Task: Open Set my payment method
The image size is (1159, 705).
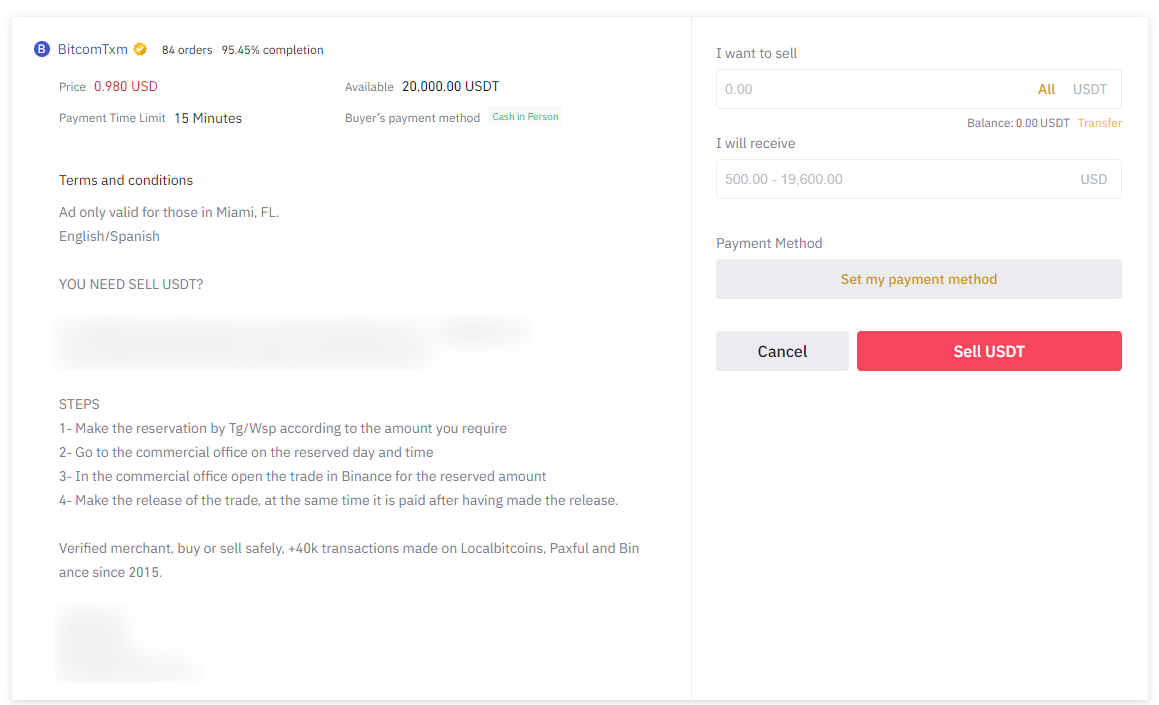Action: tap(918, 278)
